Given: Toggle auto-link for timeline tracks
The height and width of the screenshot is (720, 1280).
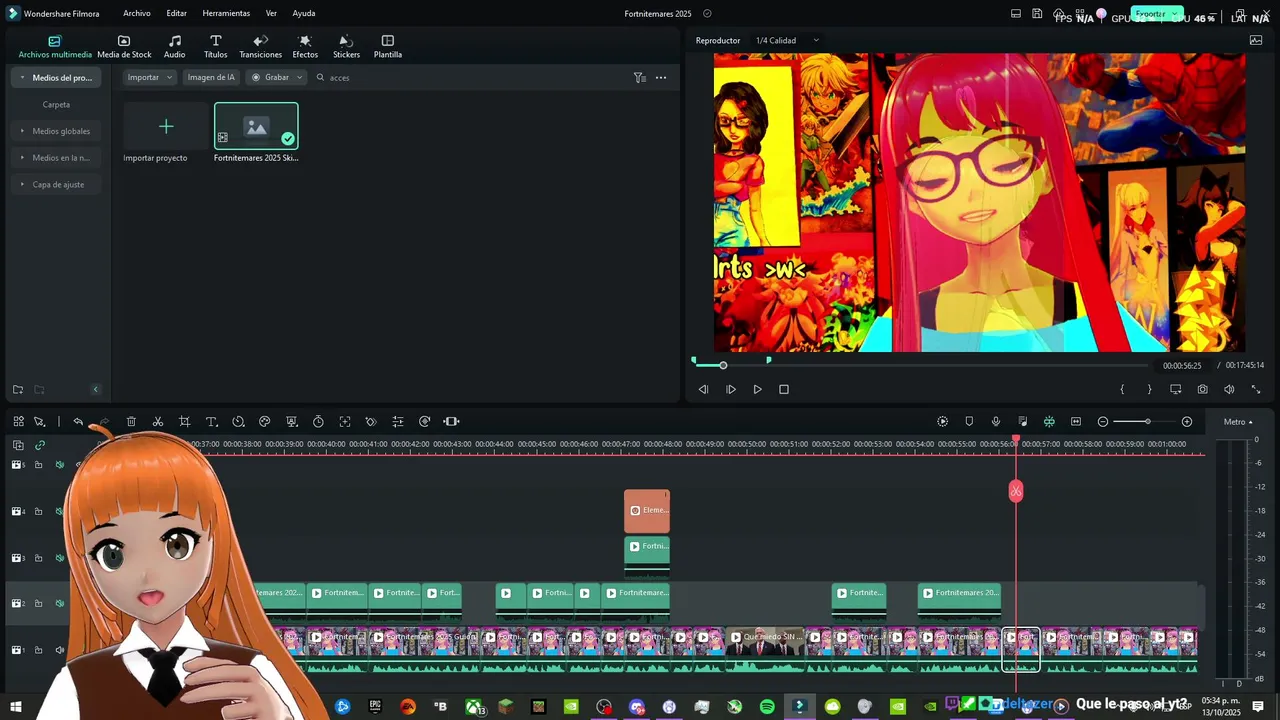Looking at the screenshot, I should 40,445.
